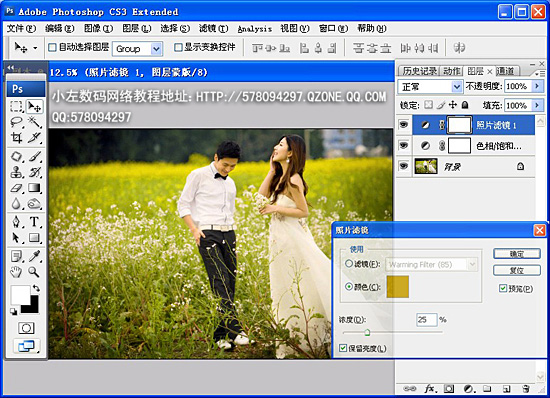Viewport: 550px width, 398px height.
Task: Open the 不透明度 opacity arrow
Action: pos(537,86)
